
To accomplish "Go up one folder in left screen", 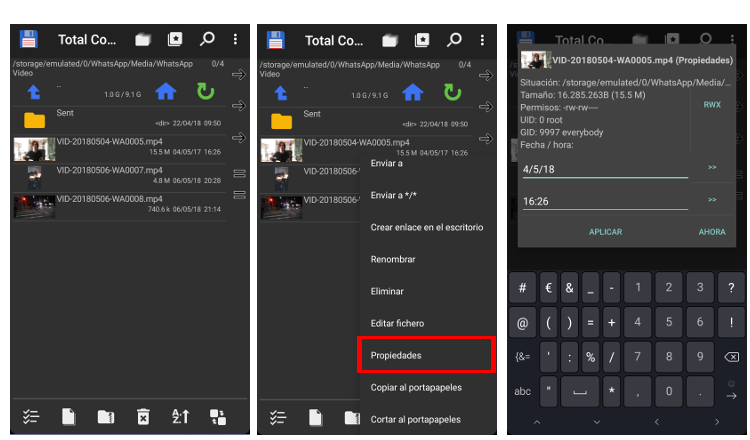I will [x=33, y=92].
